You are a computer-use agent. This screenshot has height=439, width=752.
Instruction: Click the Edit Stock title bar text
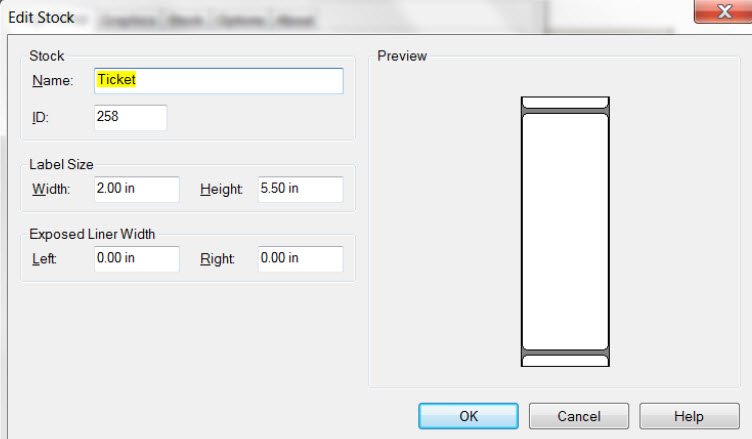41,18
